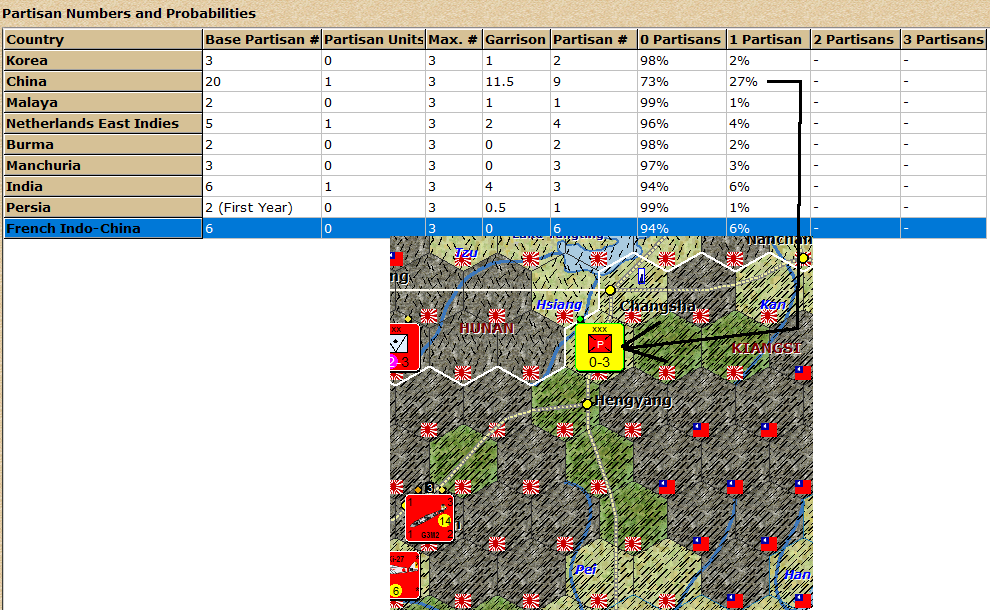The height and width of the screenshot is (610, 990).
Task: Click the 2 Partisans column header
Action: 856,39
